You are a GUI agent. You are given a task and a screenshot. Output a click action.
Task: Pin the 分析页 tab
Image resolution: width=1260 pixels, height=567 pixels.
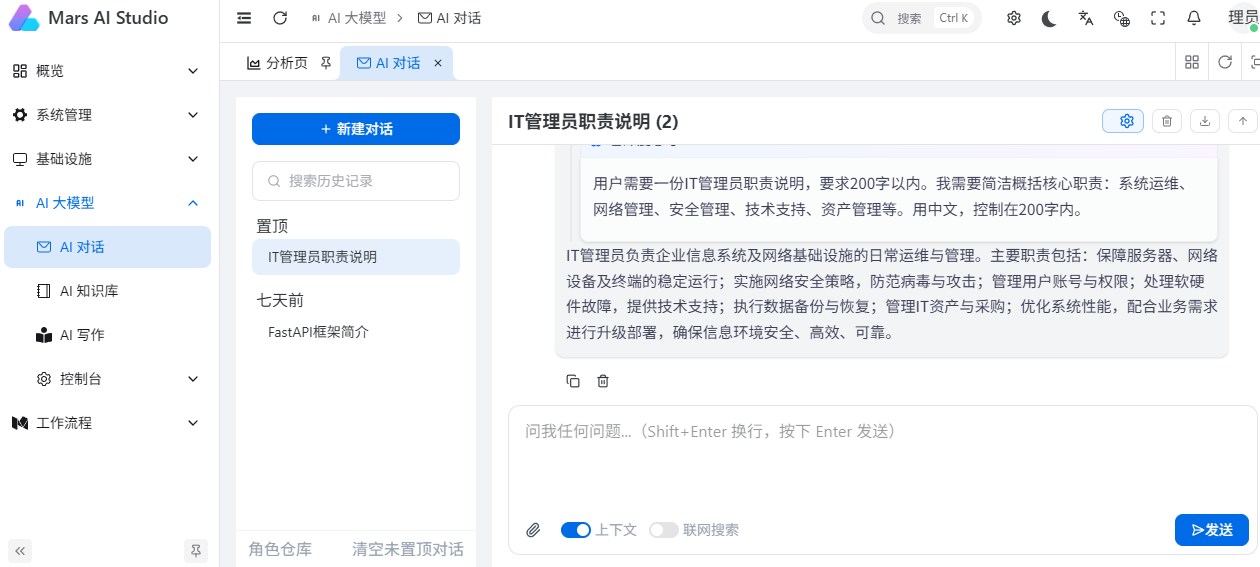[326, 63]
